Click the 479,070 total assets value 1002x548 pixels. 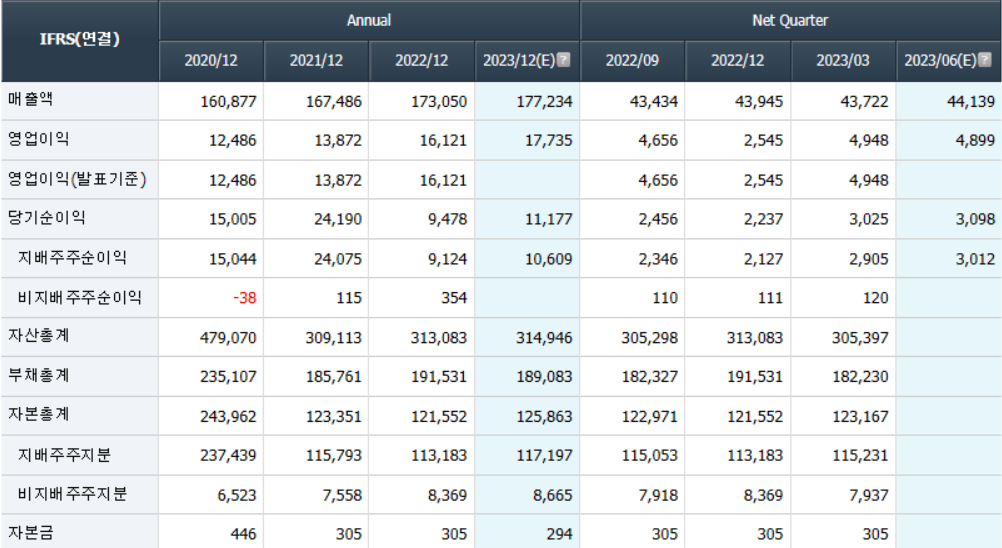coord(228,338)
